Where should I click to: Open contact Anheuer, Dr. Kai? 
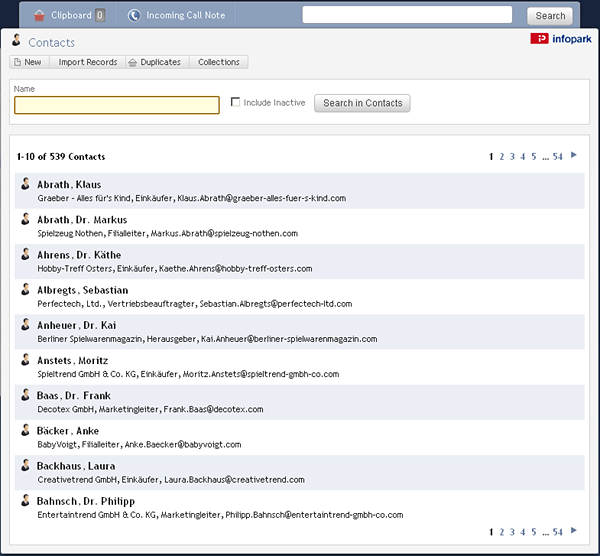[x=77, y=325]
